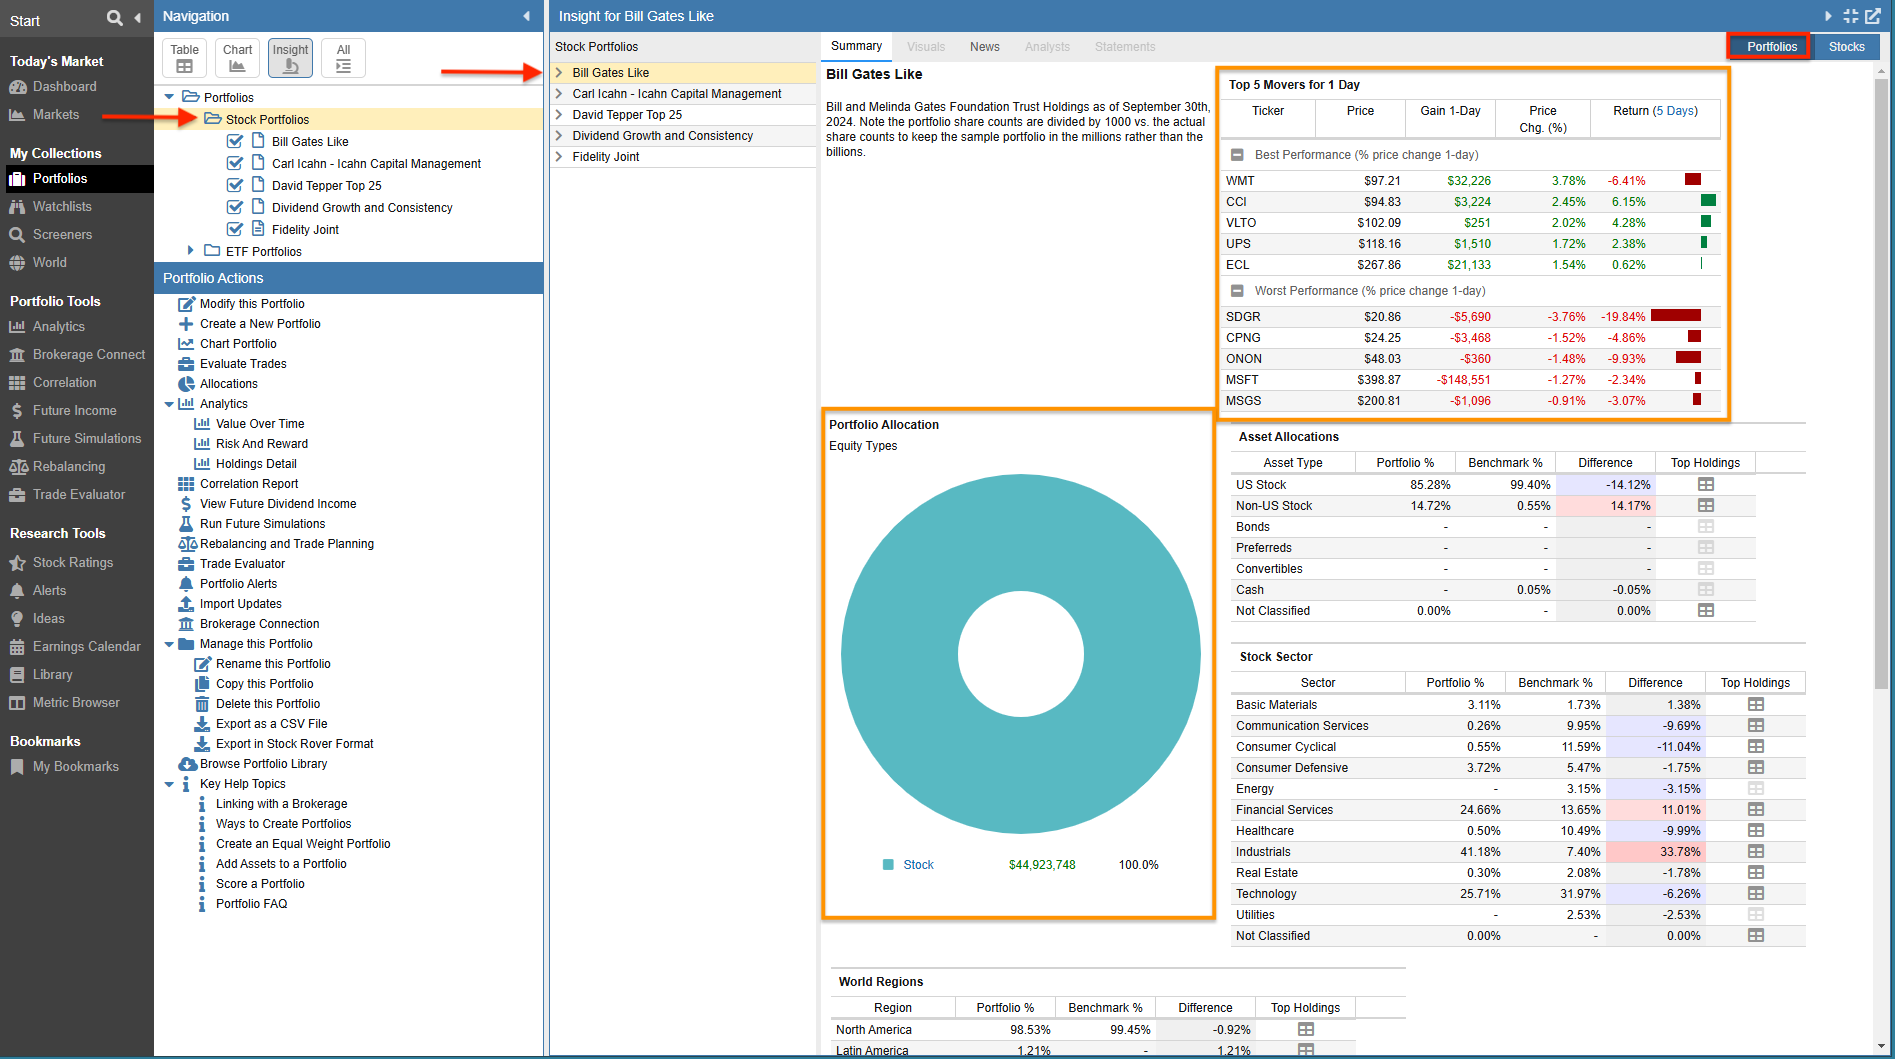
Task: Switch to the News tab
Action: [x=985, y=47]
